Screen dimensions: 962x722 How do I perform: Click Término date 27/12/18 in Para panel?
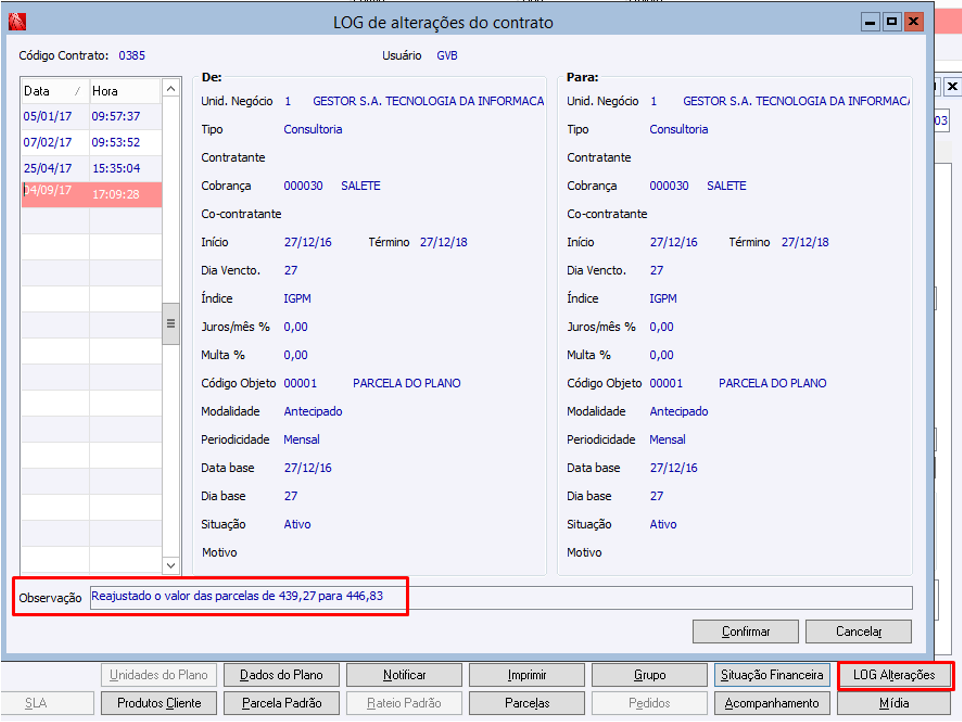(x=805, y=242)
